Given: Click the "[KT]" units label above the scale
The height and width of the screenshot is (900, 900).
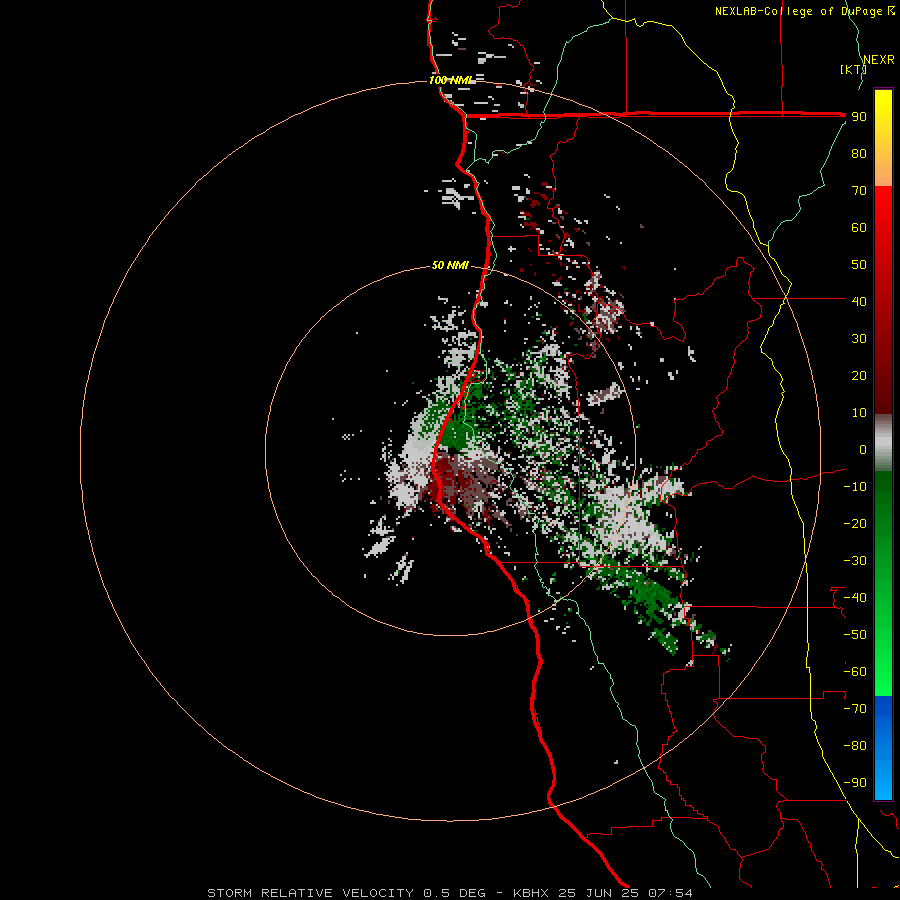Looking at the screenshot, I should 853,69.
